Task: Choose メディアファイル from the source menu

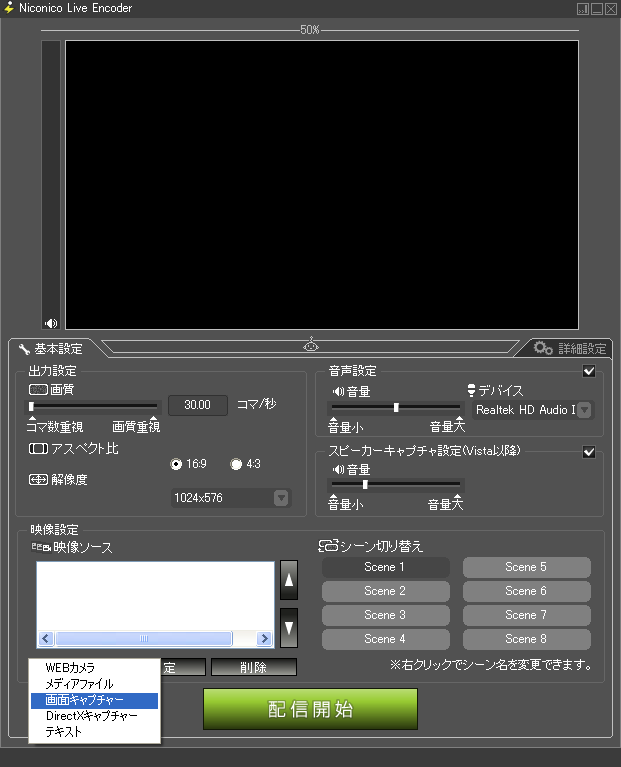Action: pos(94,684)
